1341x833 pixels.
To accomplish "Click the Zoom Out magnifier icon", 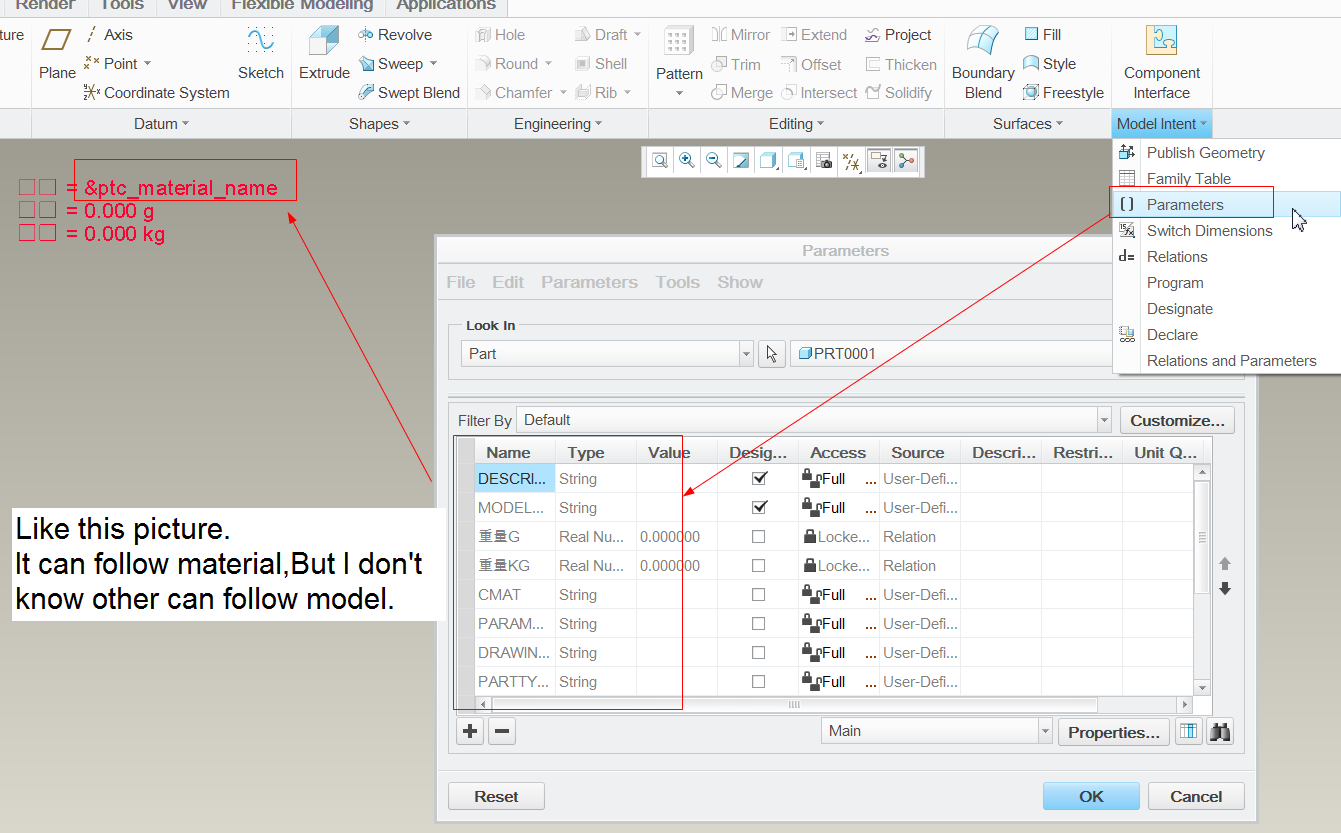I will [x=714, y=161].
